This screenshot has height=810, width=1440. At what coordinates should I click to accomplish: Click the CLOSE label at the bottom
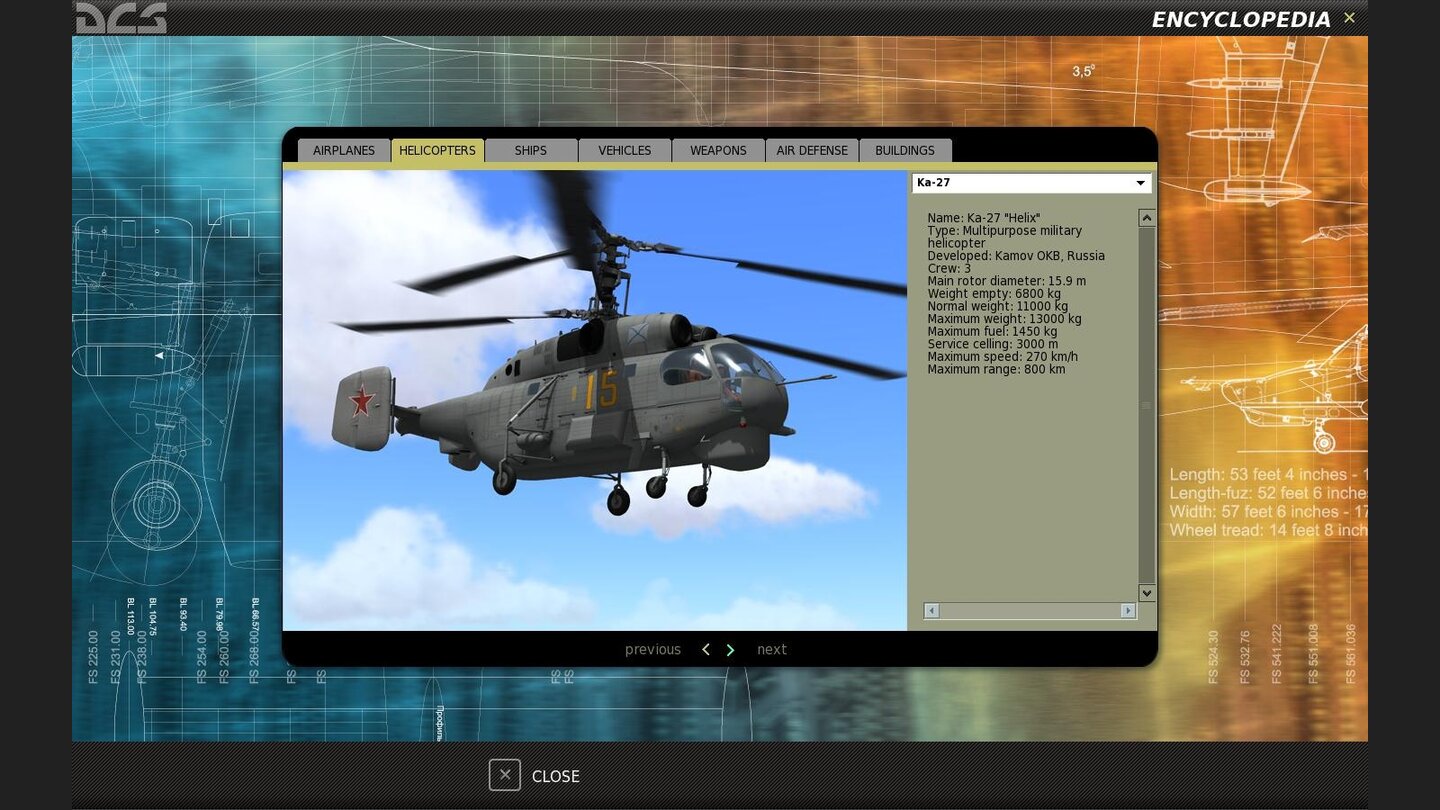click(x=556, y=776)
